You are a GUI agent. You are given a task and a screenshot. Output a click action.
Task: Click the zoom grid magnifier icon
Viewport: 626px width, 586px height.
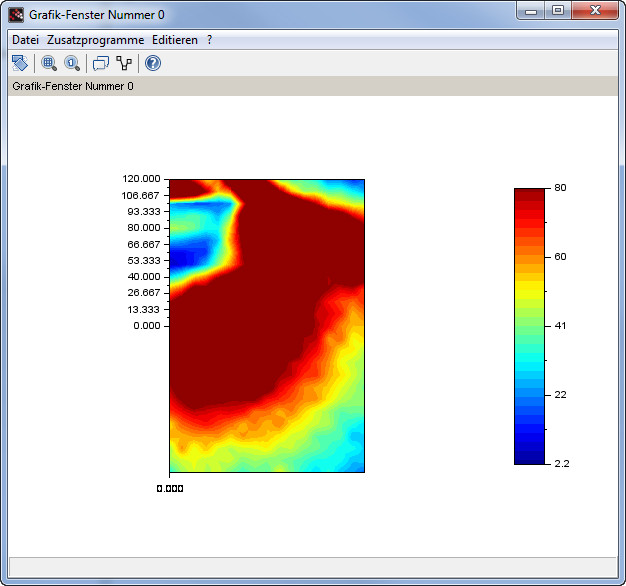pyautogui.click(x=49, y=63)
